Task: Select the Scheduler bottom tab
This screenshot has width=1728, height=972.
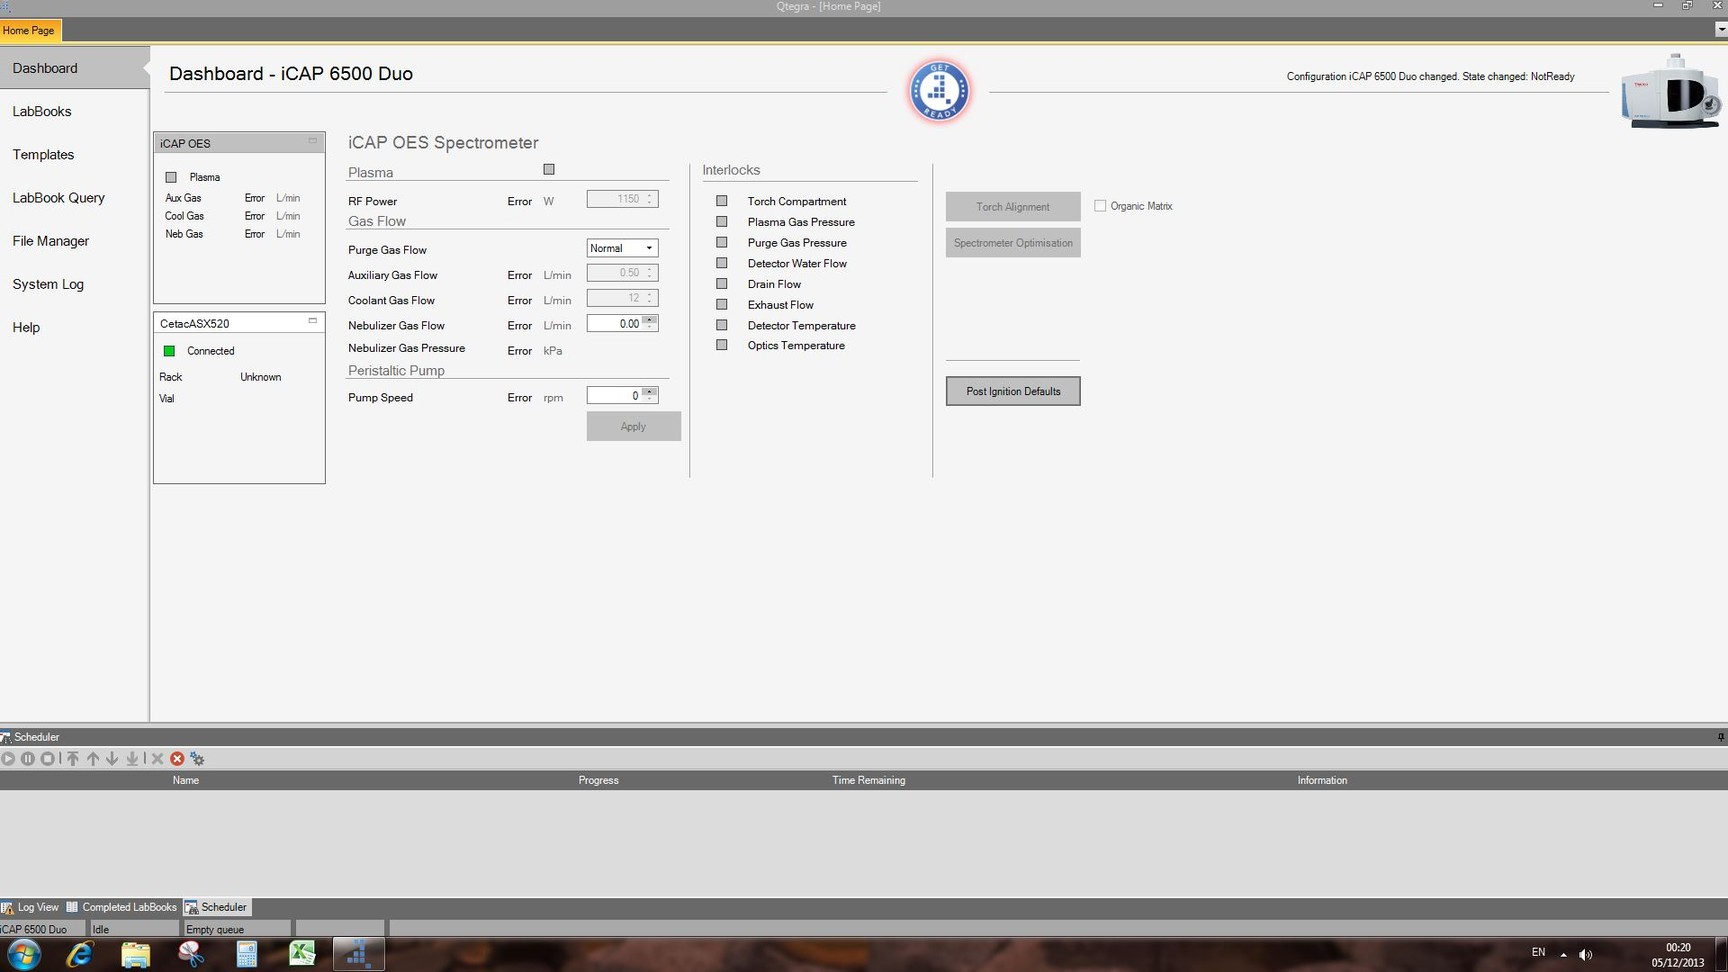Action: [216, 907]
